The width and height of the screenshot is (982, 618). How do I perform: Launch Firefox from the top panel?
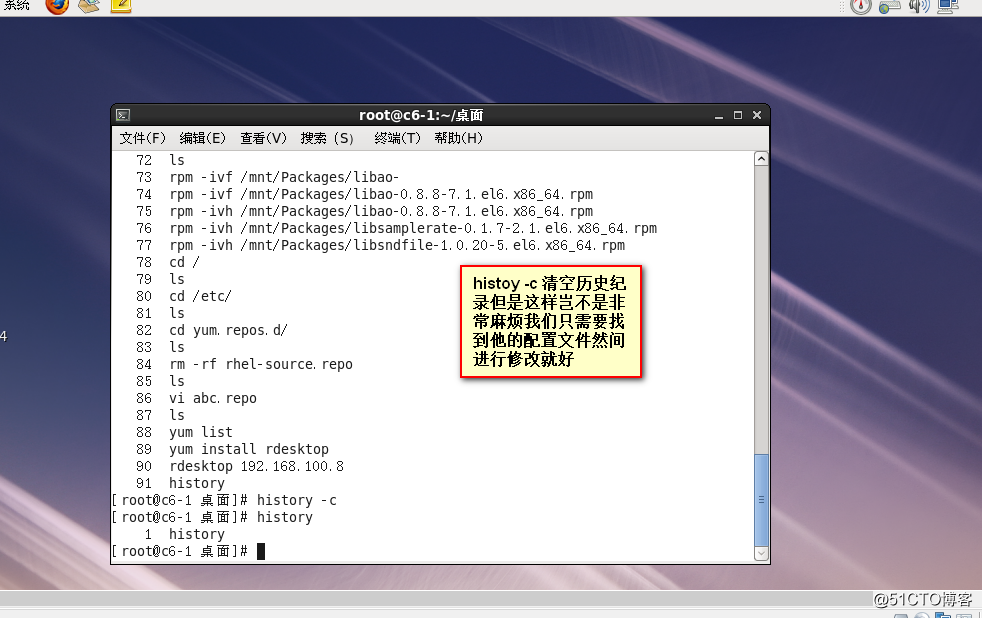coord(57,6)
